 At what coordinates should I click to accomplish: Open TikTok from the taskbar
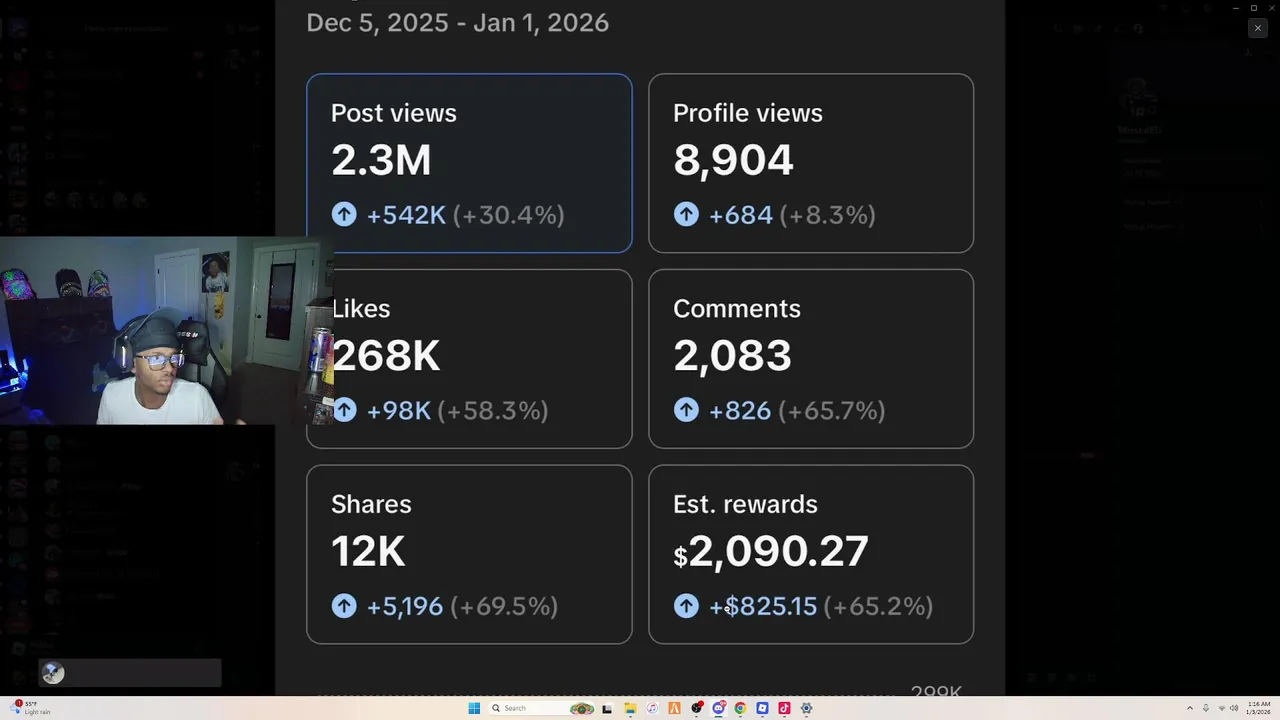784,708
